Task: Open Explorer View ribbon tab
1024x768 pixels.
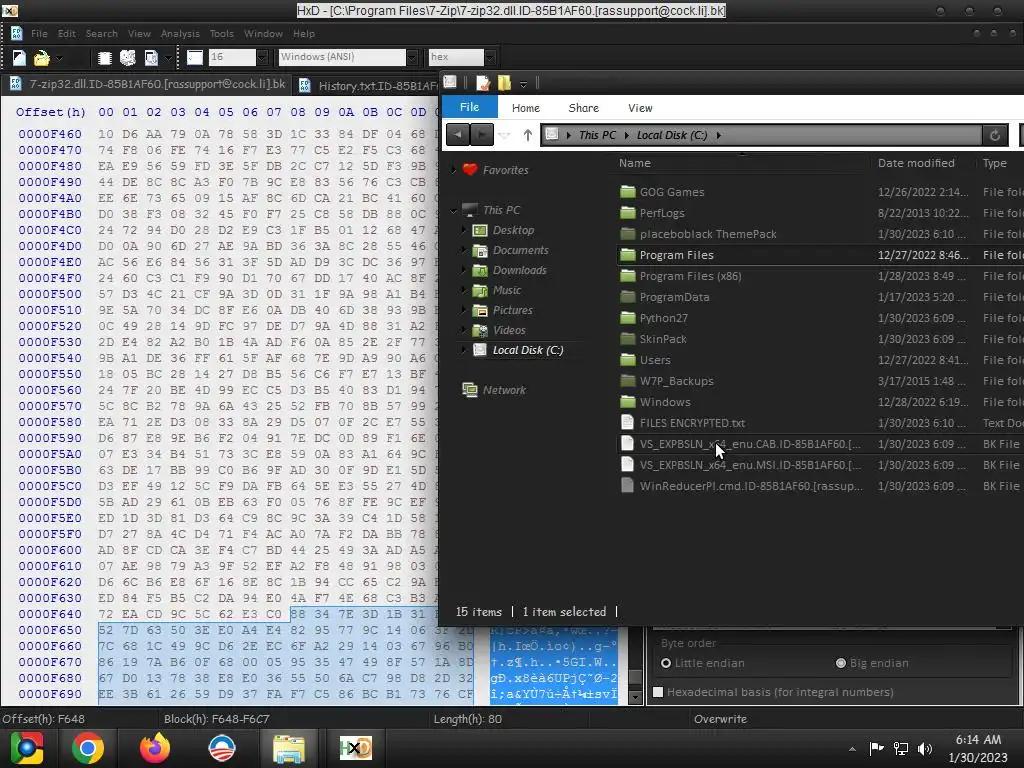Action: (640, 108)
